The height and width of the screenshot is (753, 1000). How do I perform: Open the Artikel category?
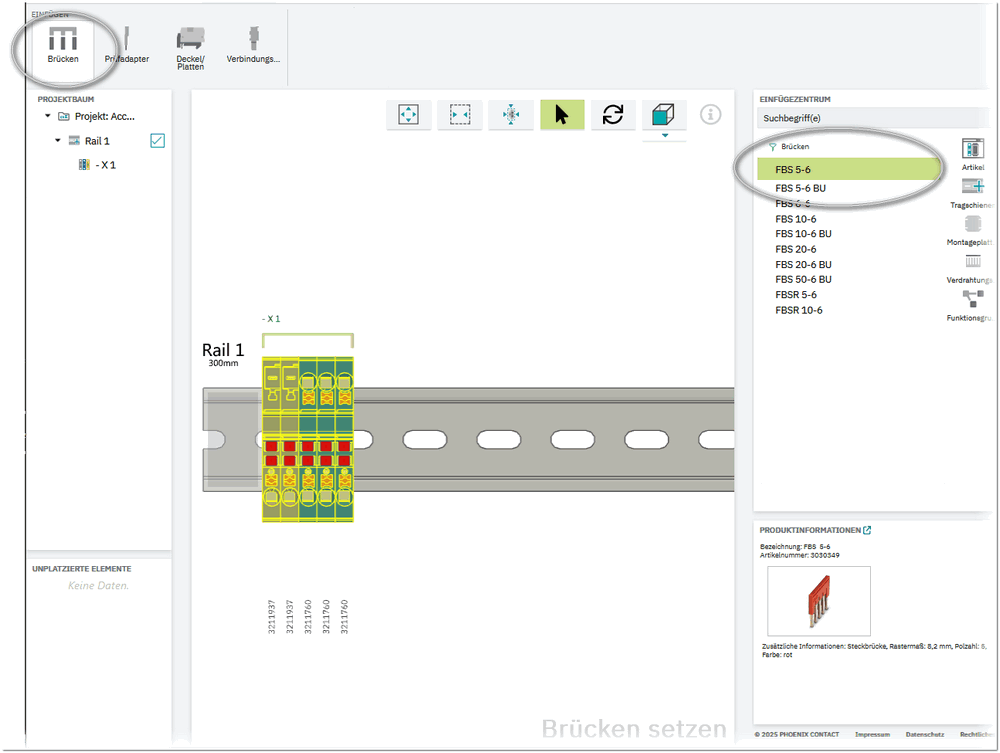coord(973,154)
